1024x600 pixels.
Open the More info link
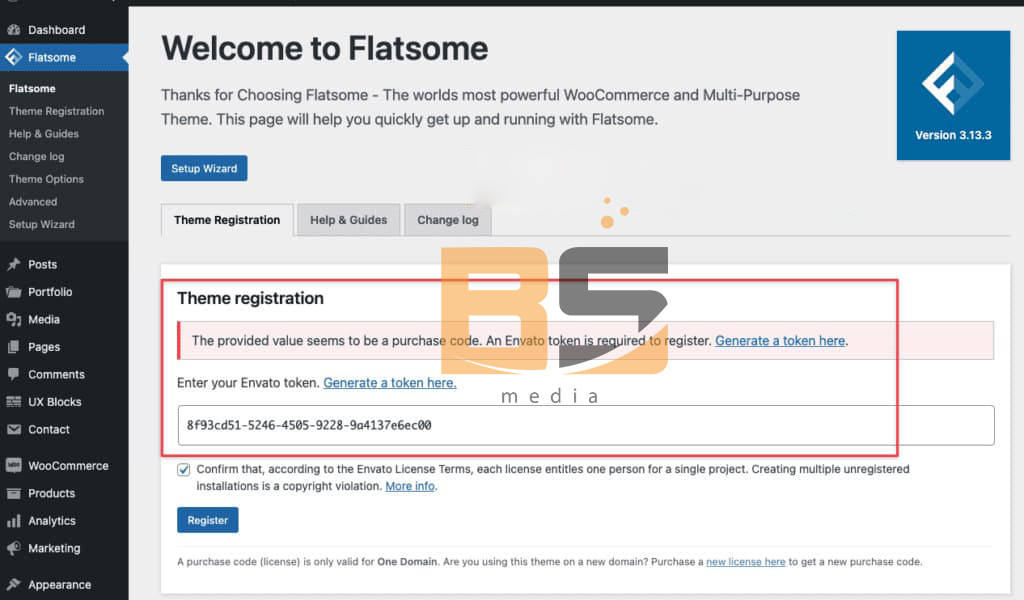click(410, 486)
